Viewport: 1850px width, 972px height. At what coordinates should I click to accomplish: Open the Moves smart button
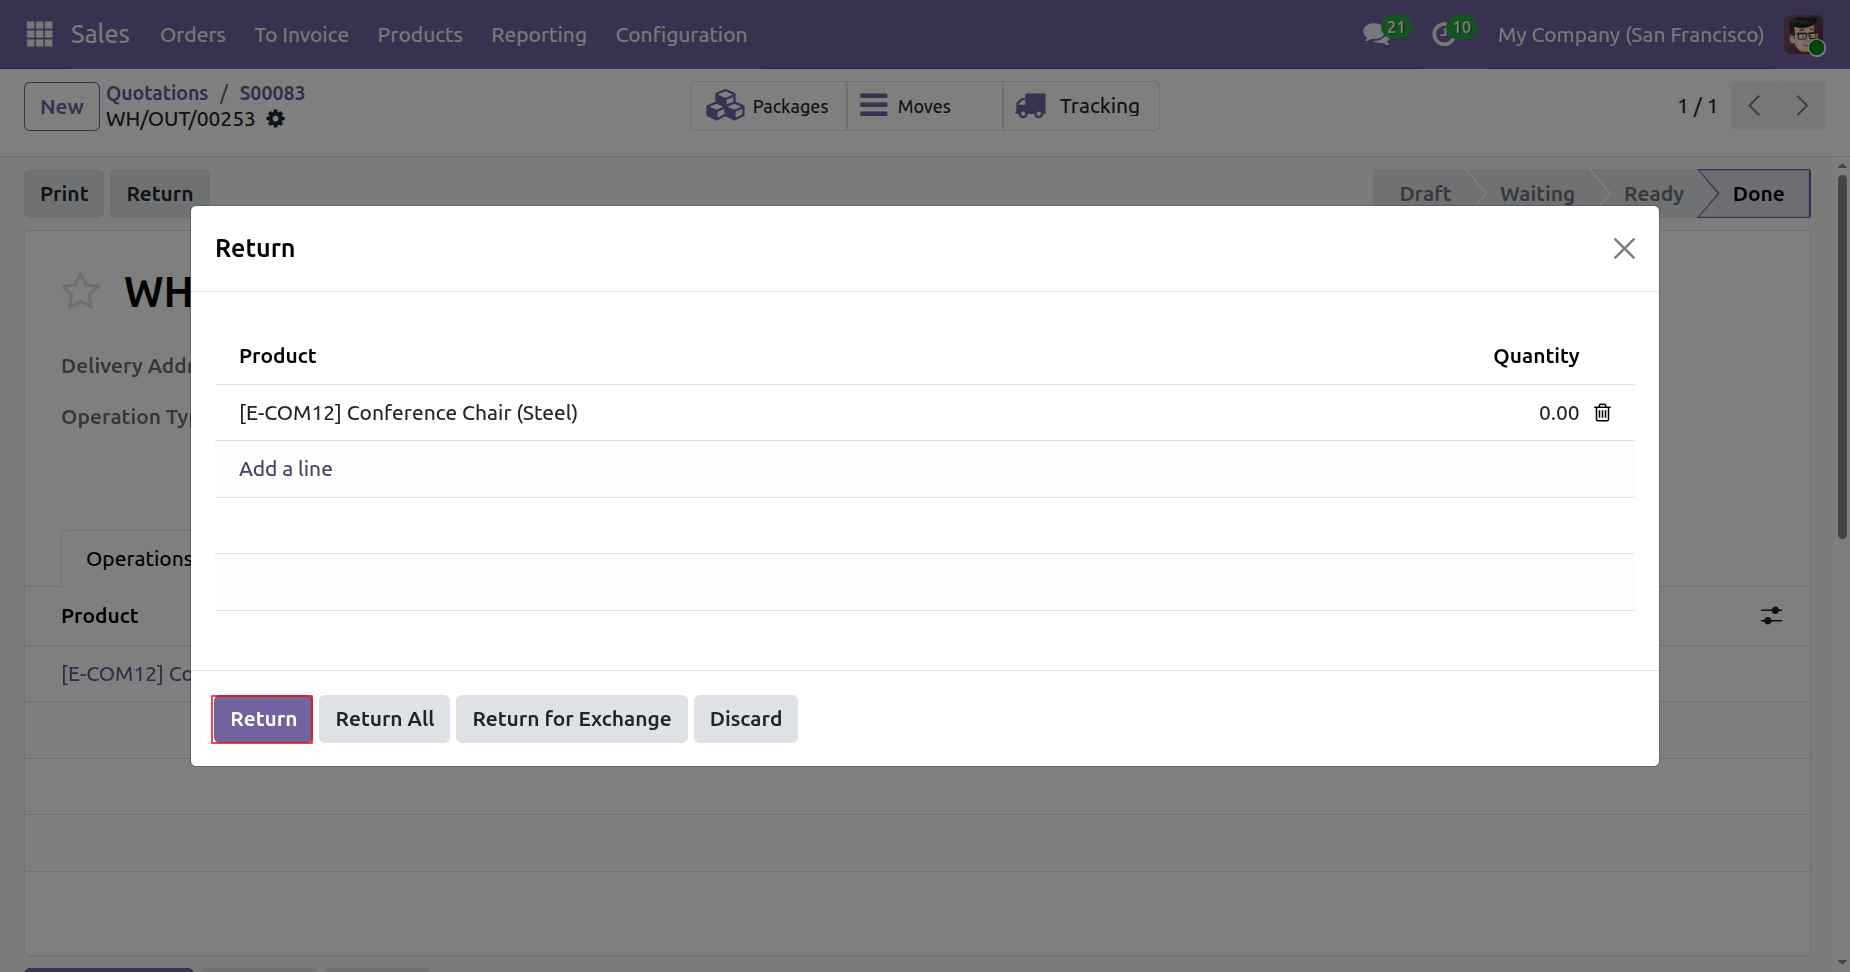click(x=925, y=106)
